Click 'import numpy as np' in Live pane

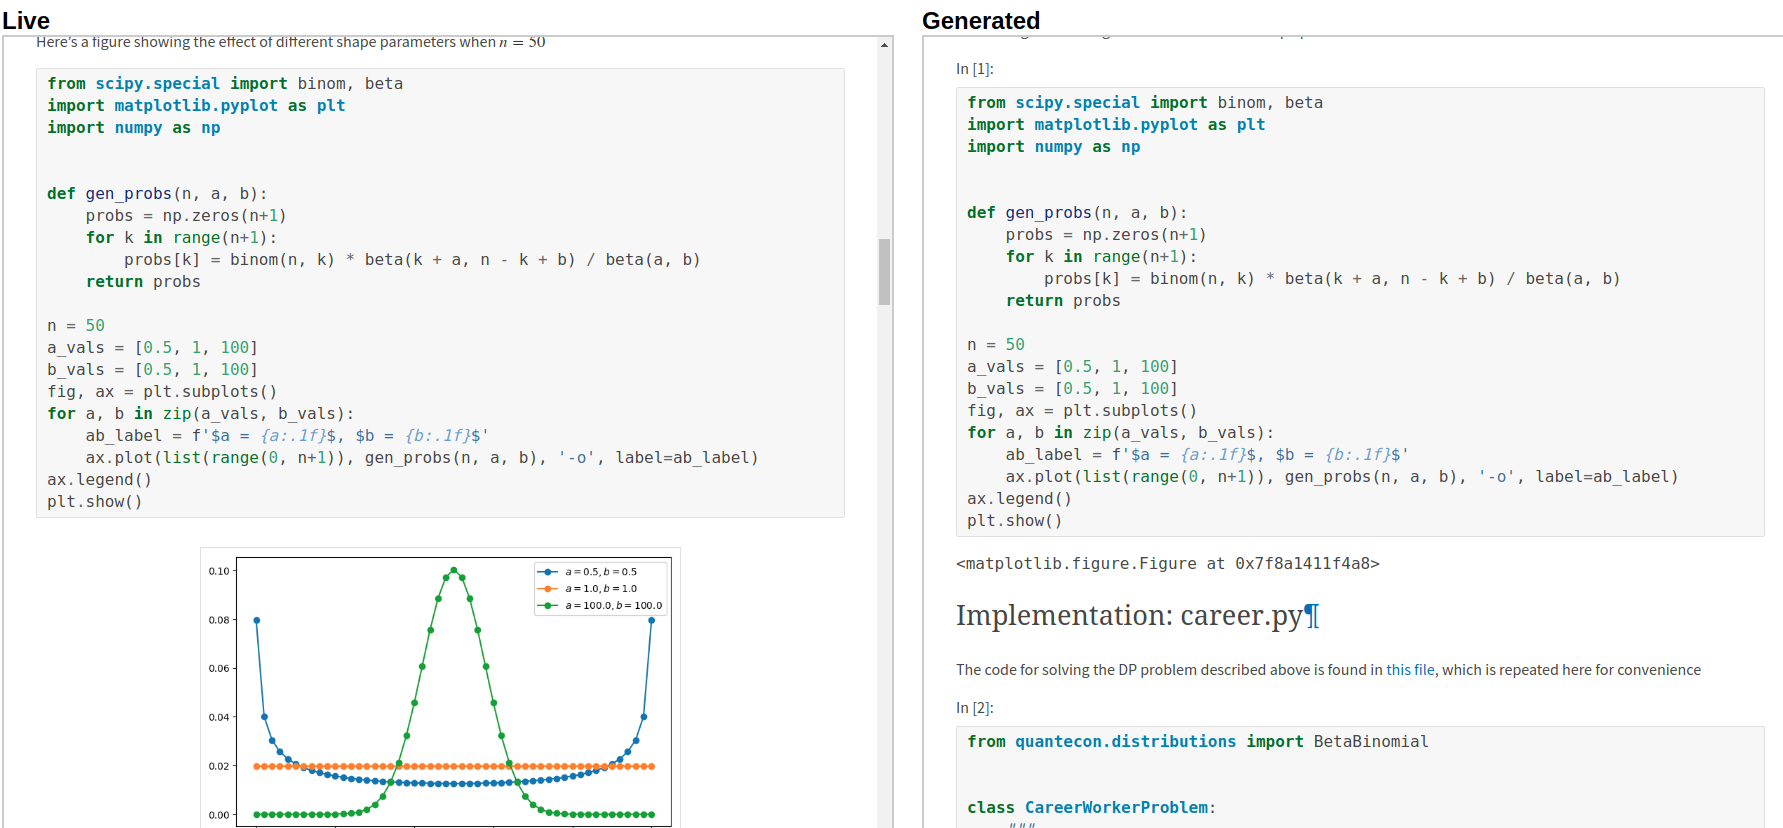pyautogui.click(x=134, y=128)
